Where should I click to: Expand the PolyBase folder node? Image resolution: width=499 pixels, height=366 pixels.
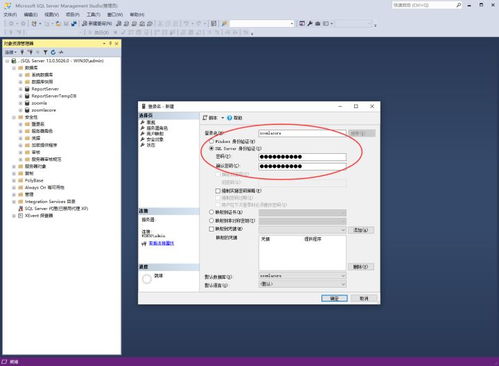14,181
